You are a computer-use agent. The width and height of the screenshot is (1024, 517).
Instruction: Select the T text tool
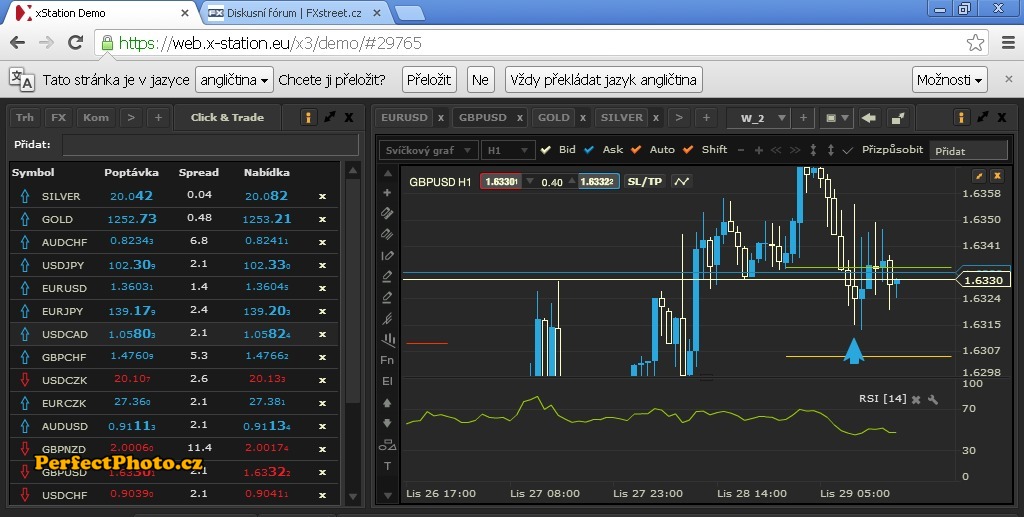[387, 466]
